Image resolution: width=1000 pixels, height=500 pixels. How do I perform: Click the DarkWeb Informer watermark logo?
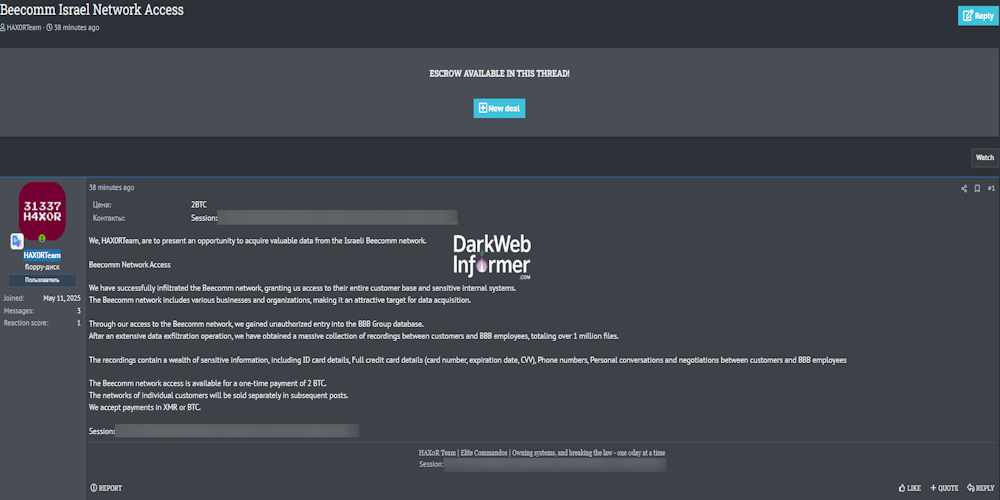492,257
